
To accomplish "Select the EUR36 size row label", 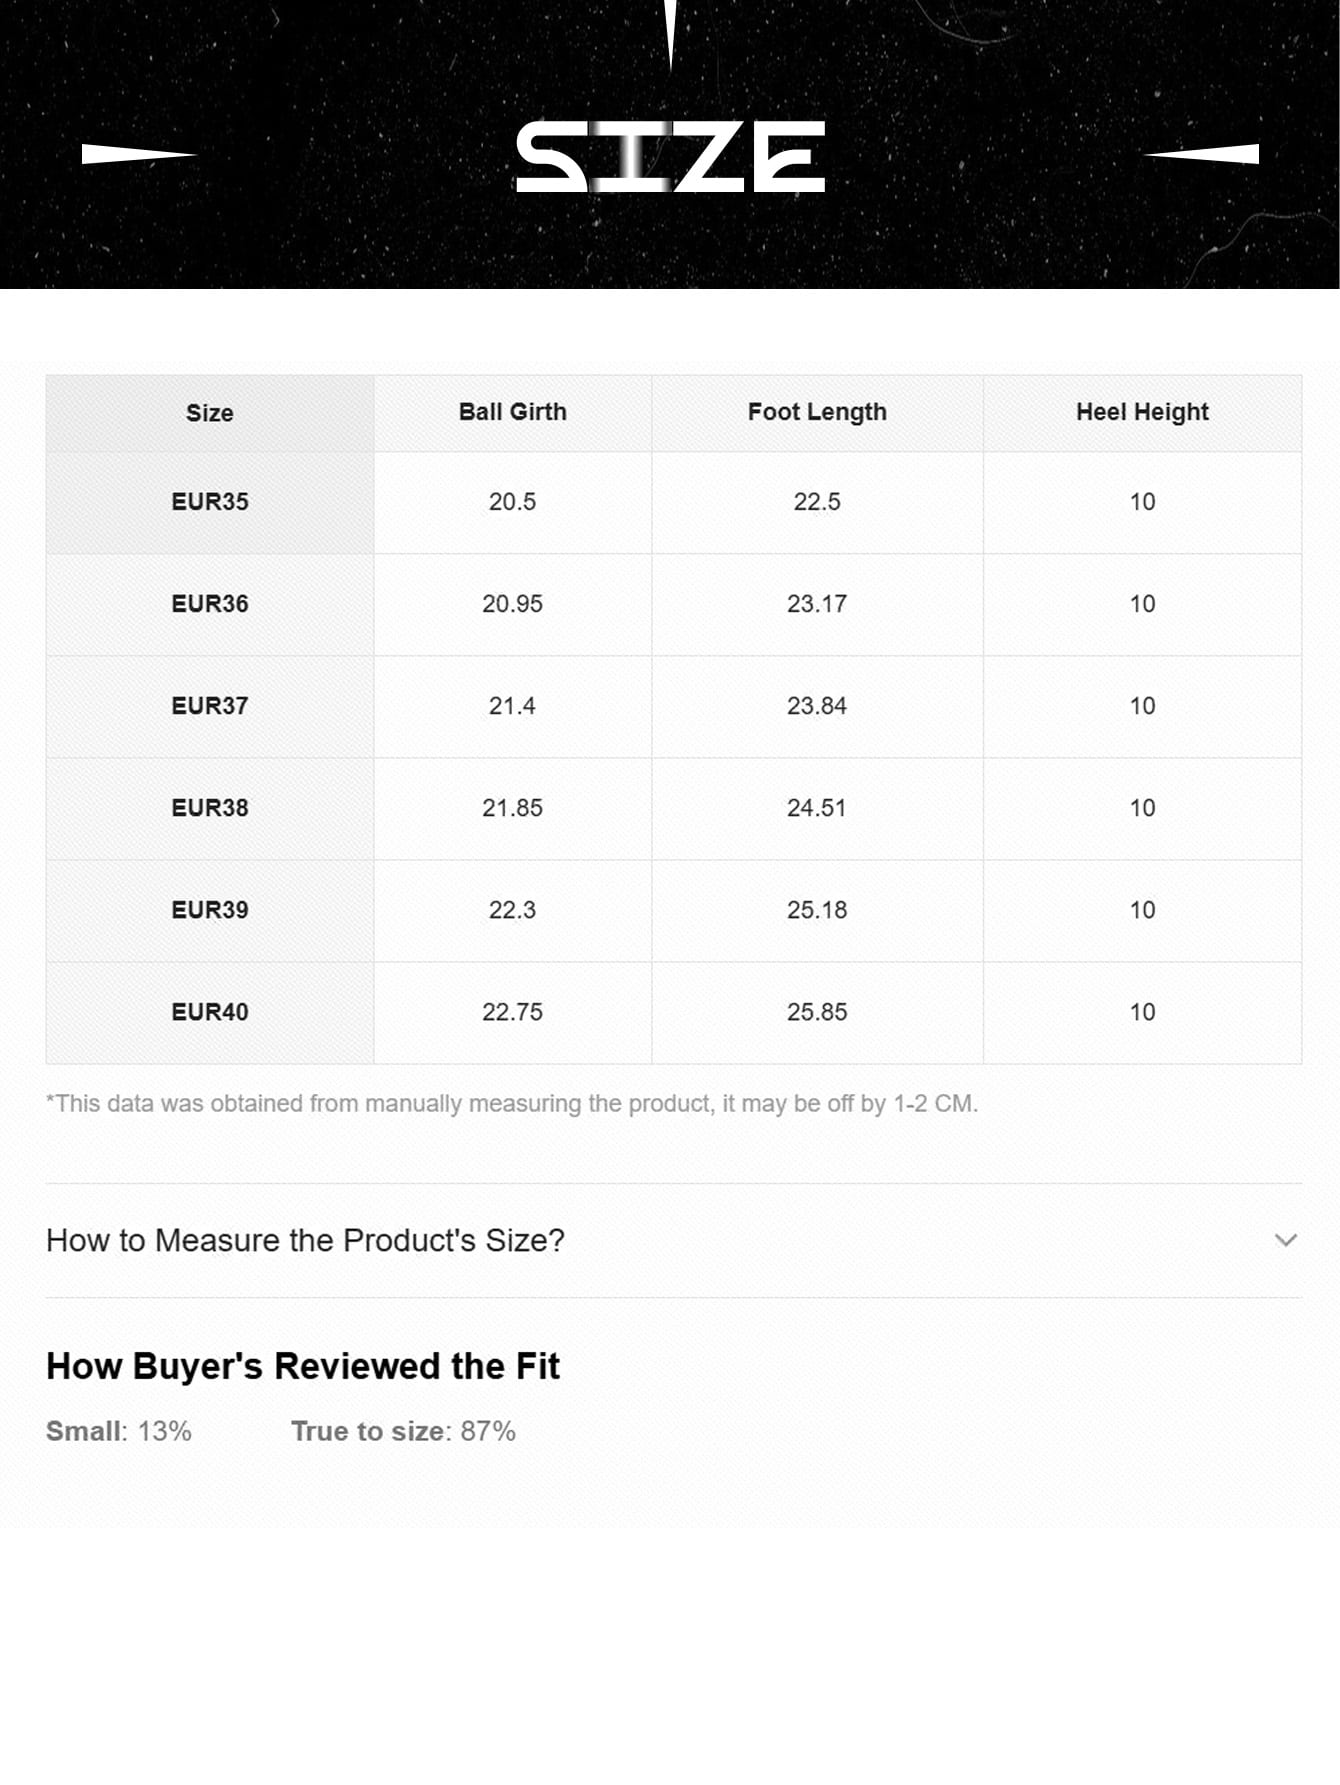I will pos(209,604).
